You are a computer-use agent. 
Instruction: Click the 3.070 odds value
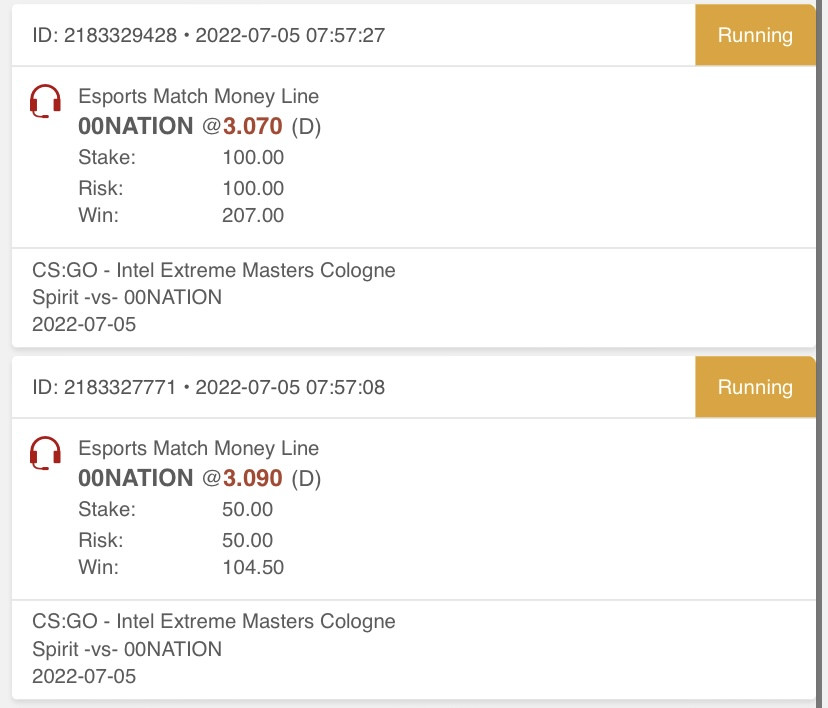coord(252,126)
